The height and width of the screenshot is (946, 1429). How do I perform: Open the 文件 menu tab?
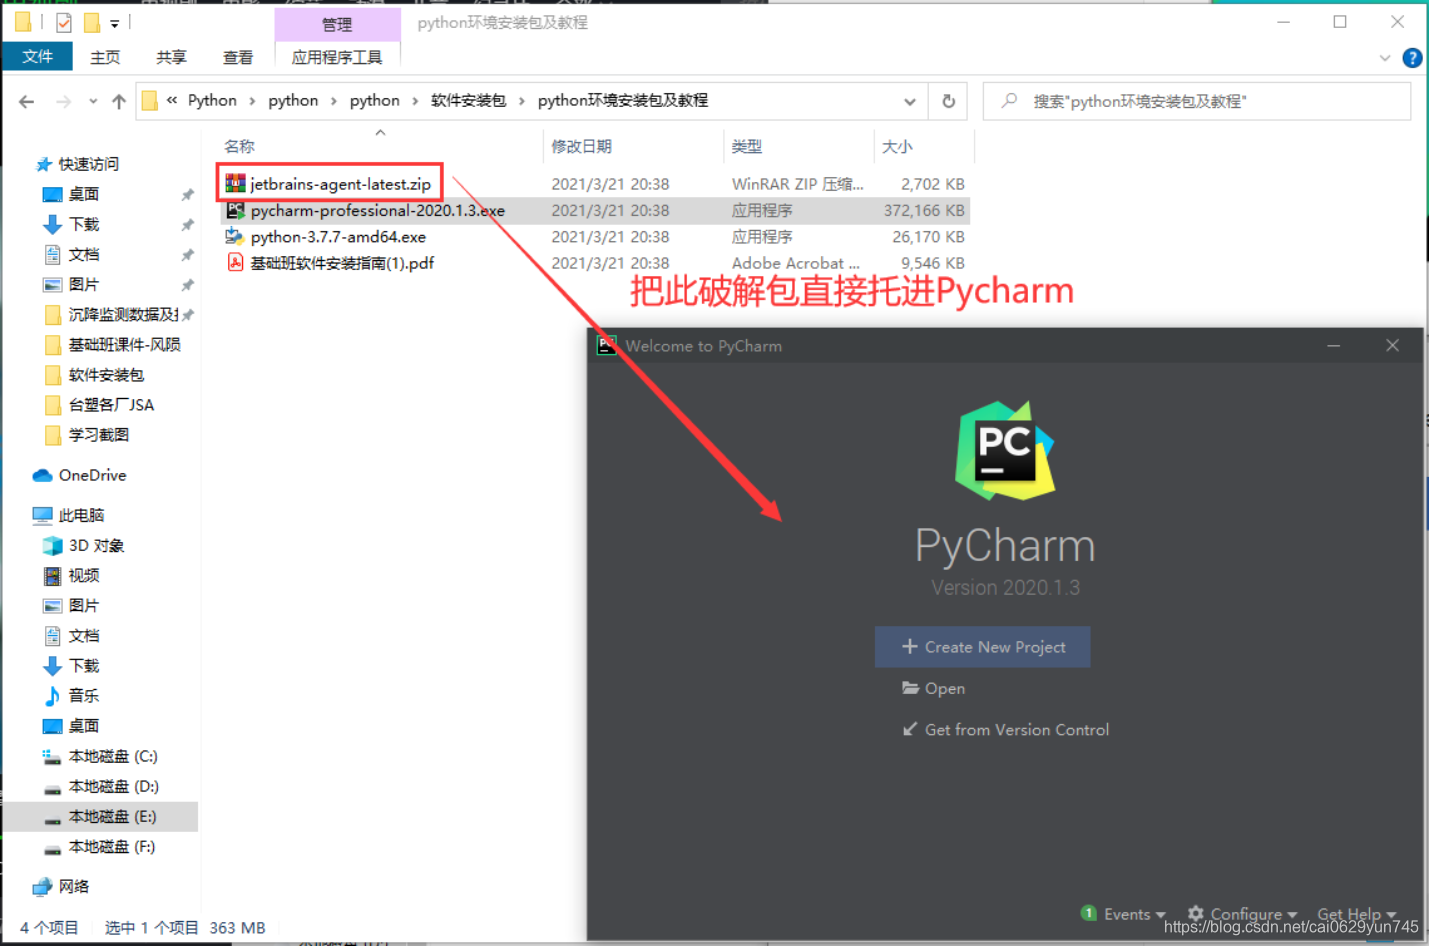(37, 57)
